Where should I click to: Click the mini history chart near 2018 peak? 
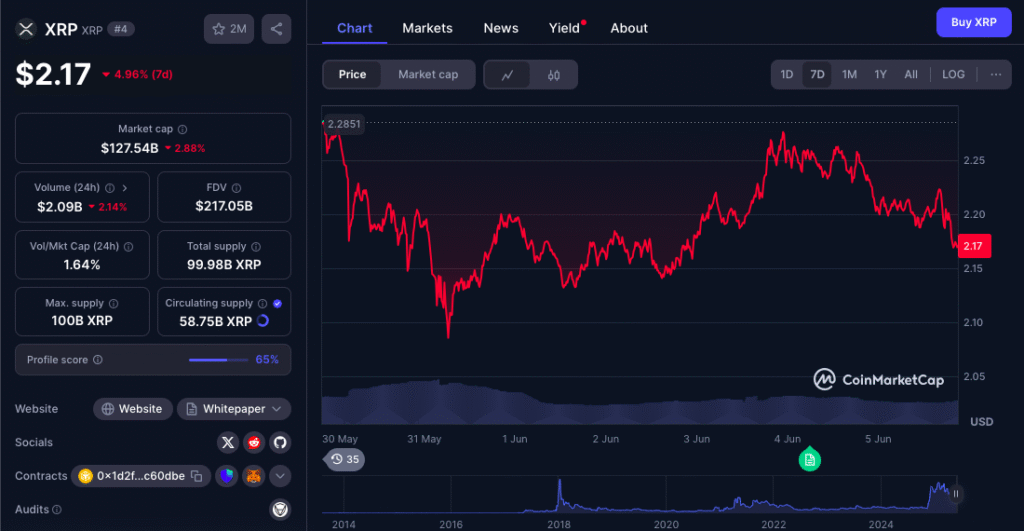click(x=560, y=495)
